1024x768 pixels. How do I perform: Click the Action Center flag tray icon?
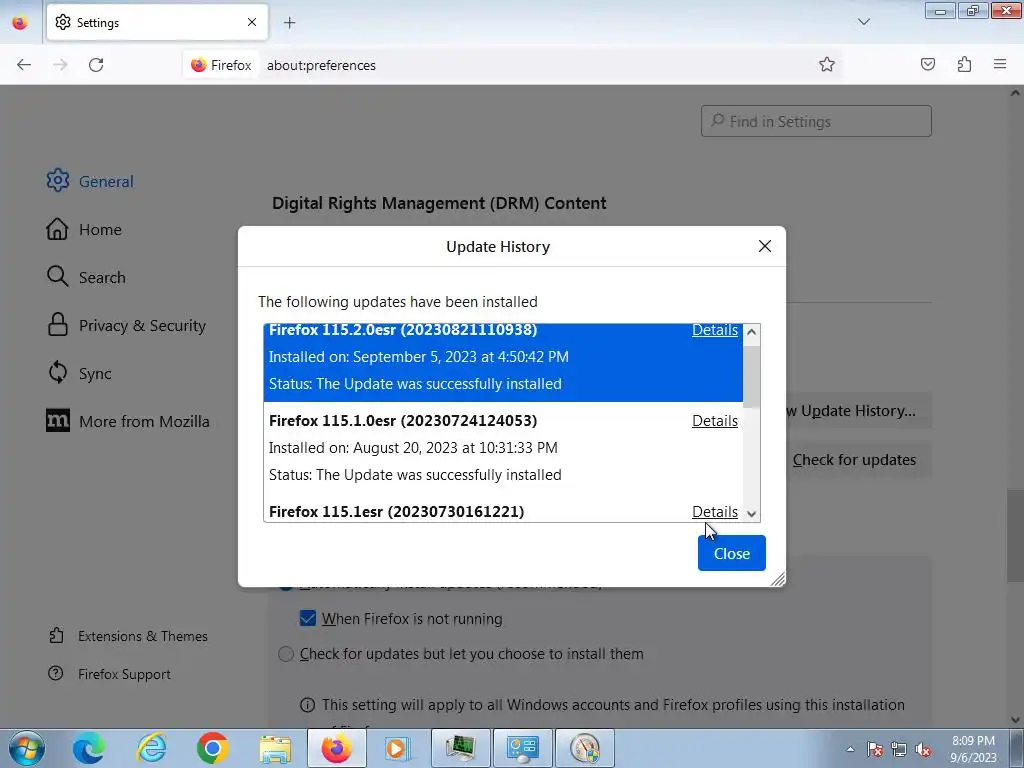(x=875, y=749)
